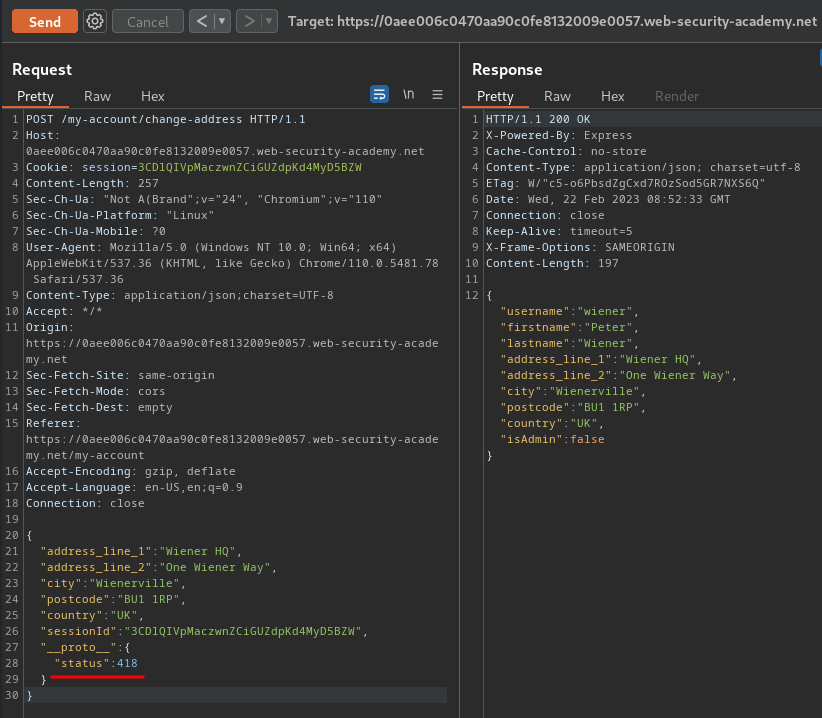Image resolution: width=822 pixels, height=718 pixels.
Task: Click Sec-Ch-Ua-Platform: "Linux" header
Action: [x=120, y=215]
